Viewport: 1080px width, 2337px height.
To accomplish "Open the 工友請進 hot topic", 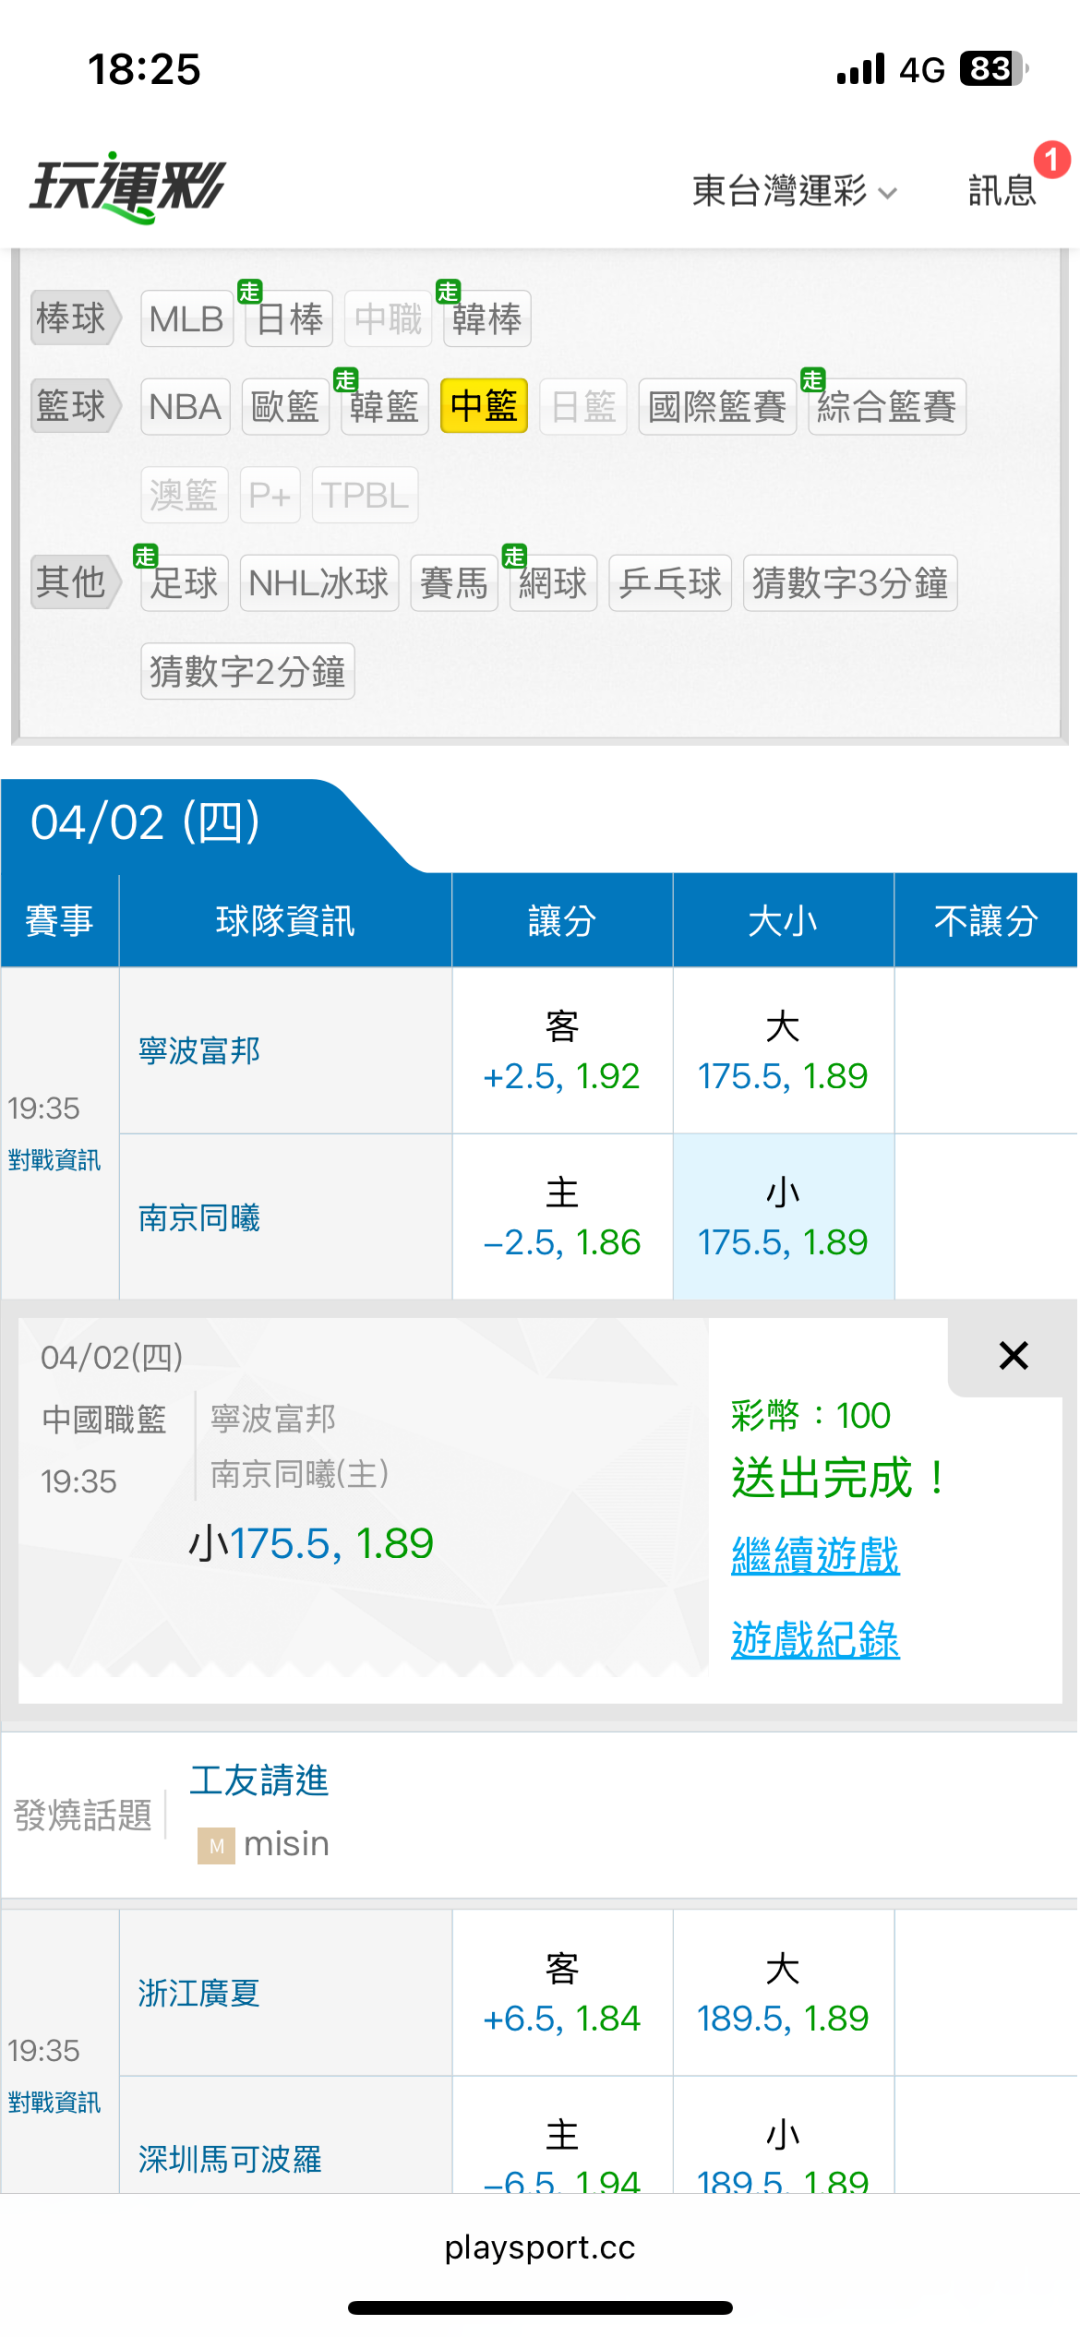I will click(x=259, y=1781).
